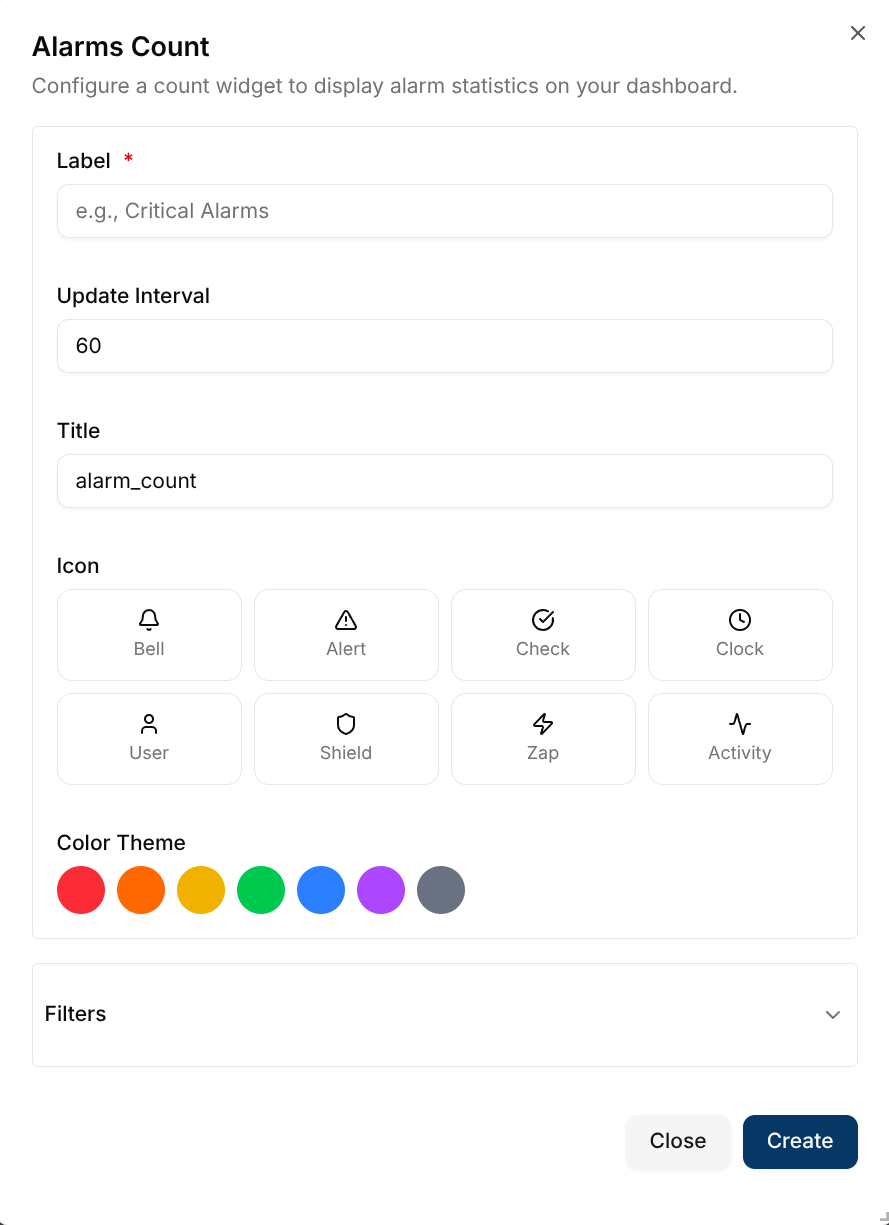
Task: Select the Zap lightning icon
Action: [x=542, y=738]
